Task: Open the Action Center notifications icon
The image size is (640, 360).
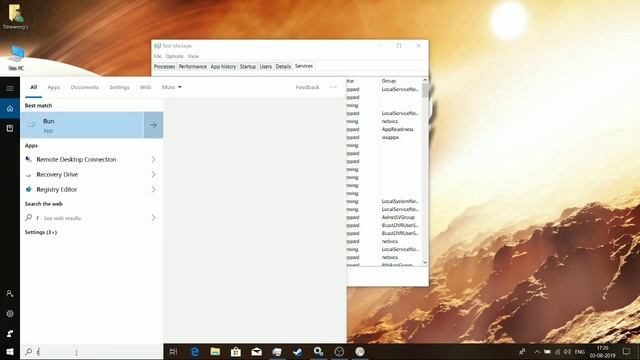Action: [x=627, y=351]
